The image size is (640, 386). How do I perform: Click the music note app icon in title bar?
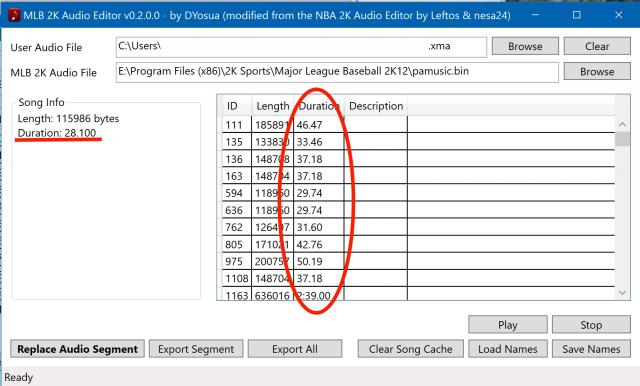click(14, 15)
